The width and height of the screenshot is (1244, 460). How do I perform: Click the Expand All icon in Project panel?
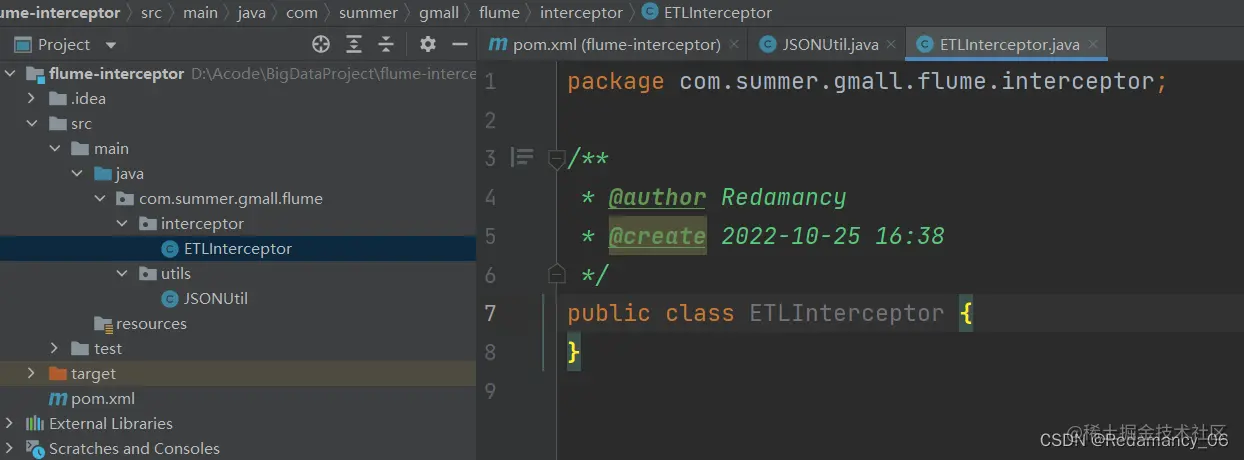(354, 44)
